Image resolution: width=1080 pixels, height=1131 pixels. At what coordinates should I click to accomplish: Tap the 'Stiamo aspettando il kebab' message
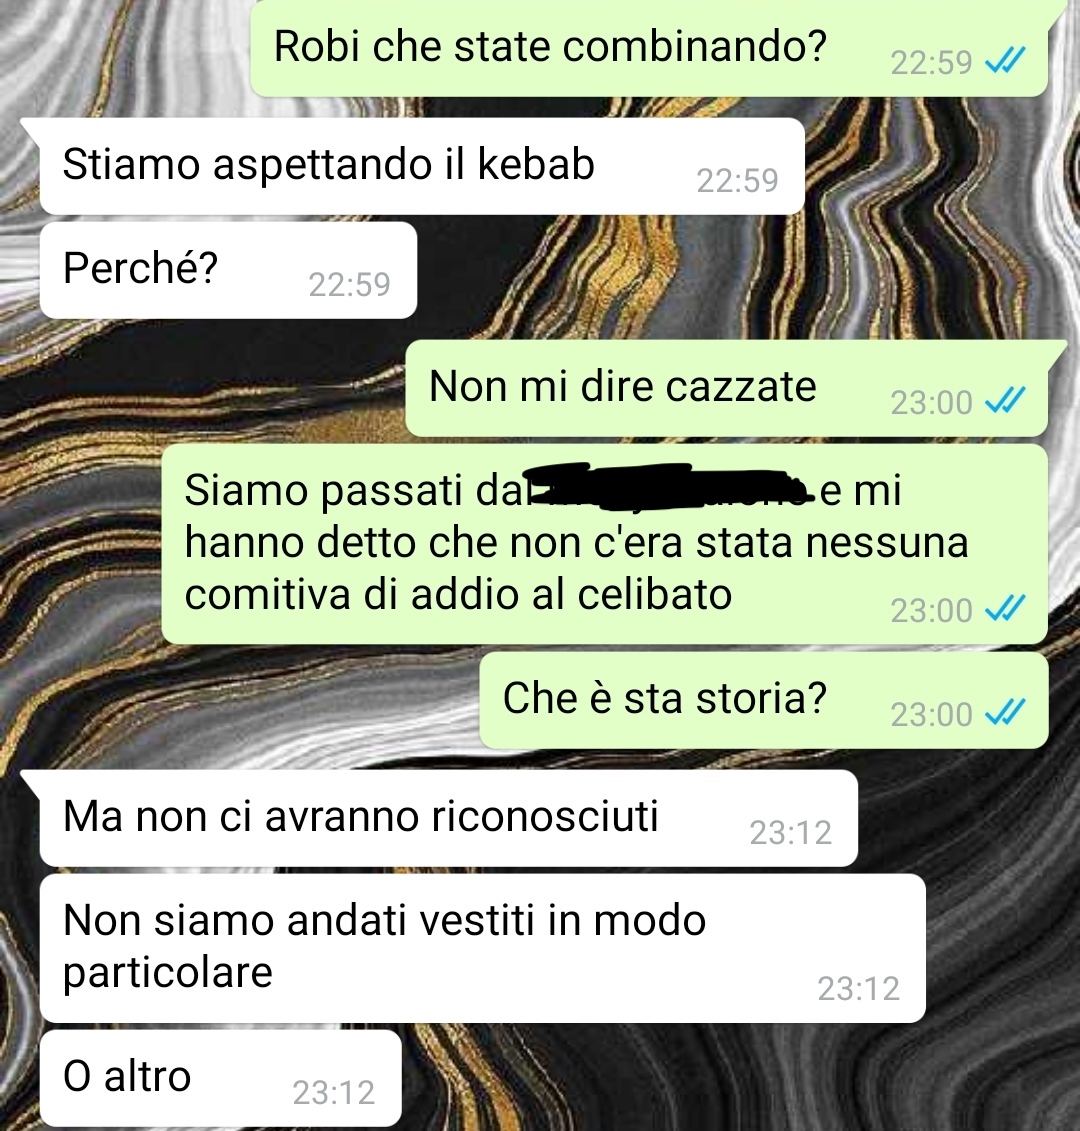[x=422, y=166]
